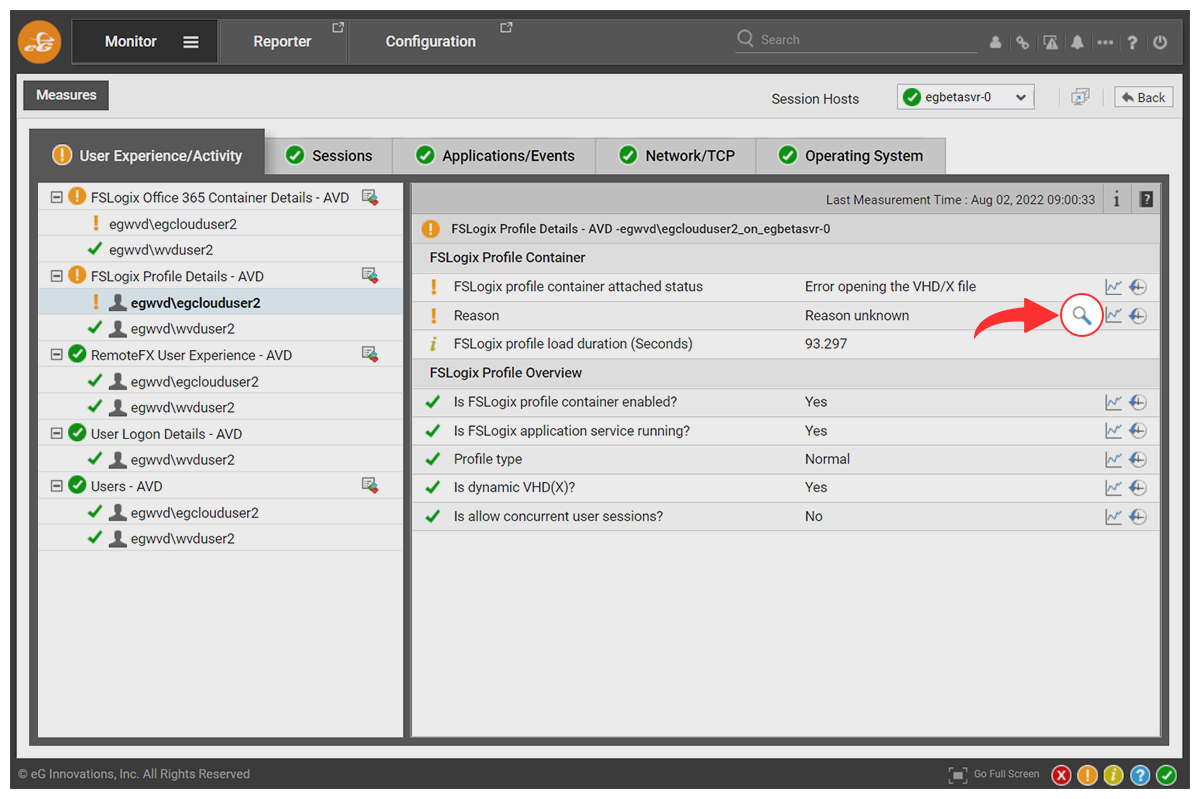Collapse User Logon Details - AVD node

[x=56, y=434]
